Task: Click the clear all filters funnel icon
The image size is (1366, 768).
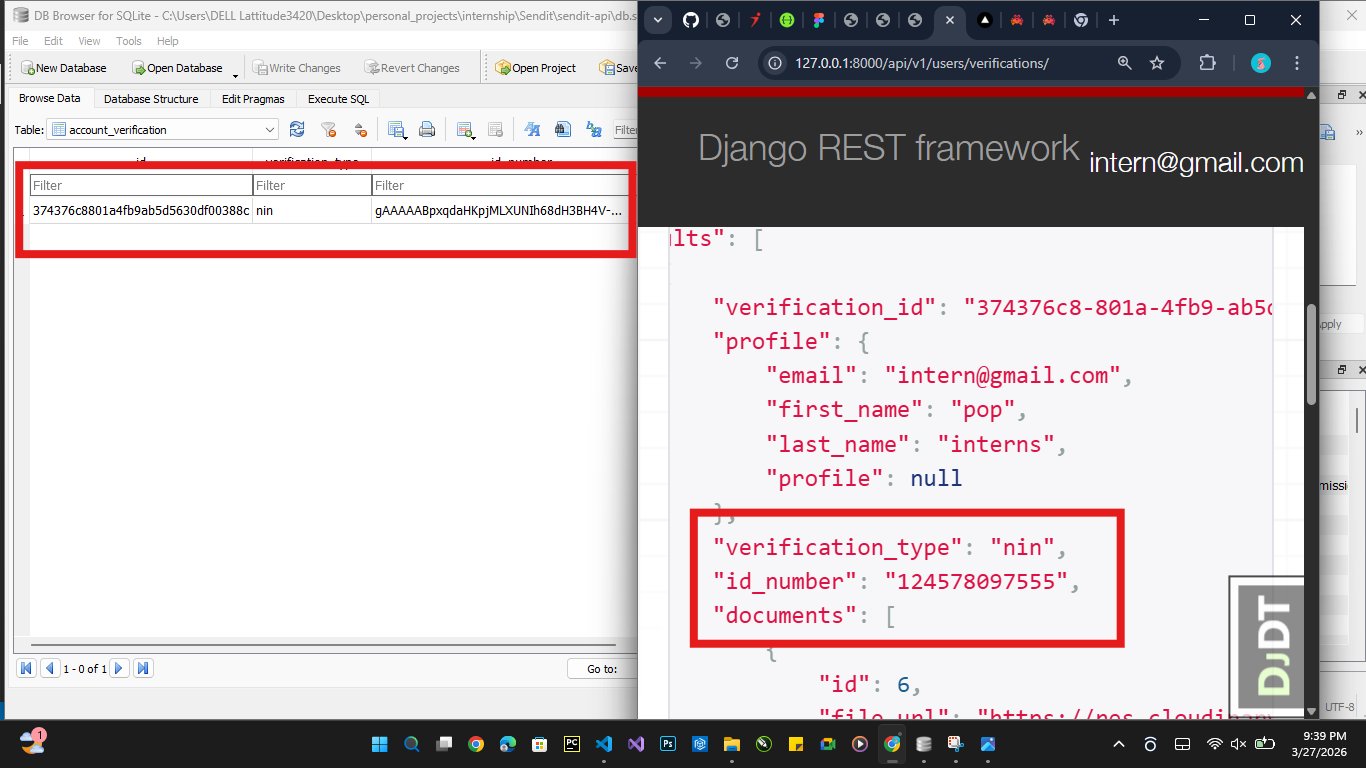Action: point(328,129)
